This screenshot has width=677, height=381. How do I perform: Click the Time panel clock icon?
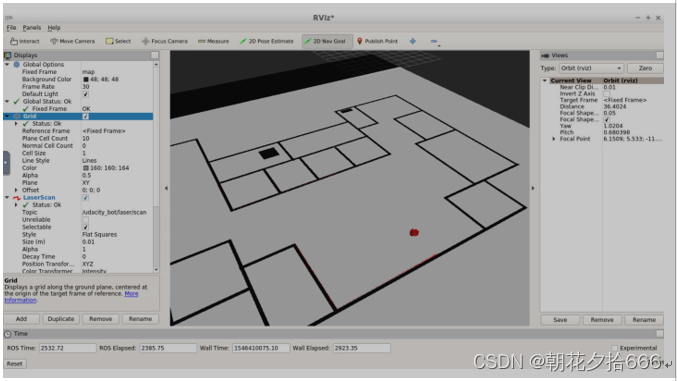8,333
